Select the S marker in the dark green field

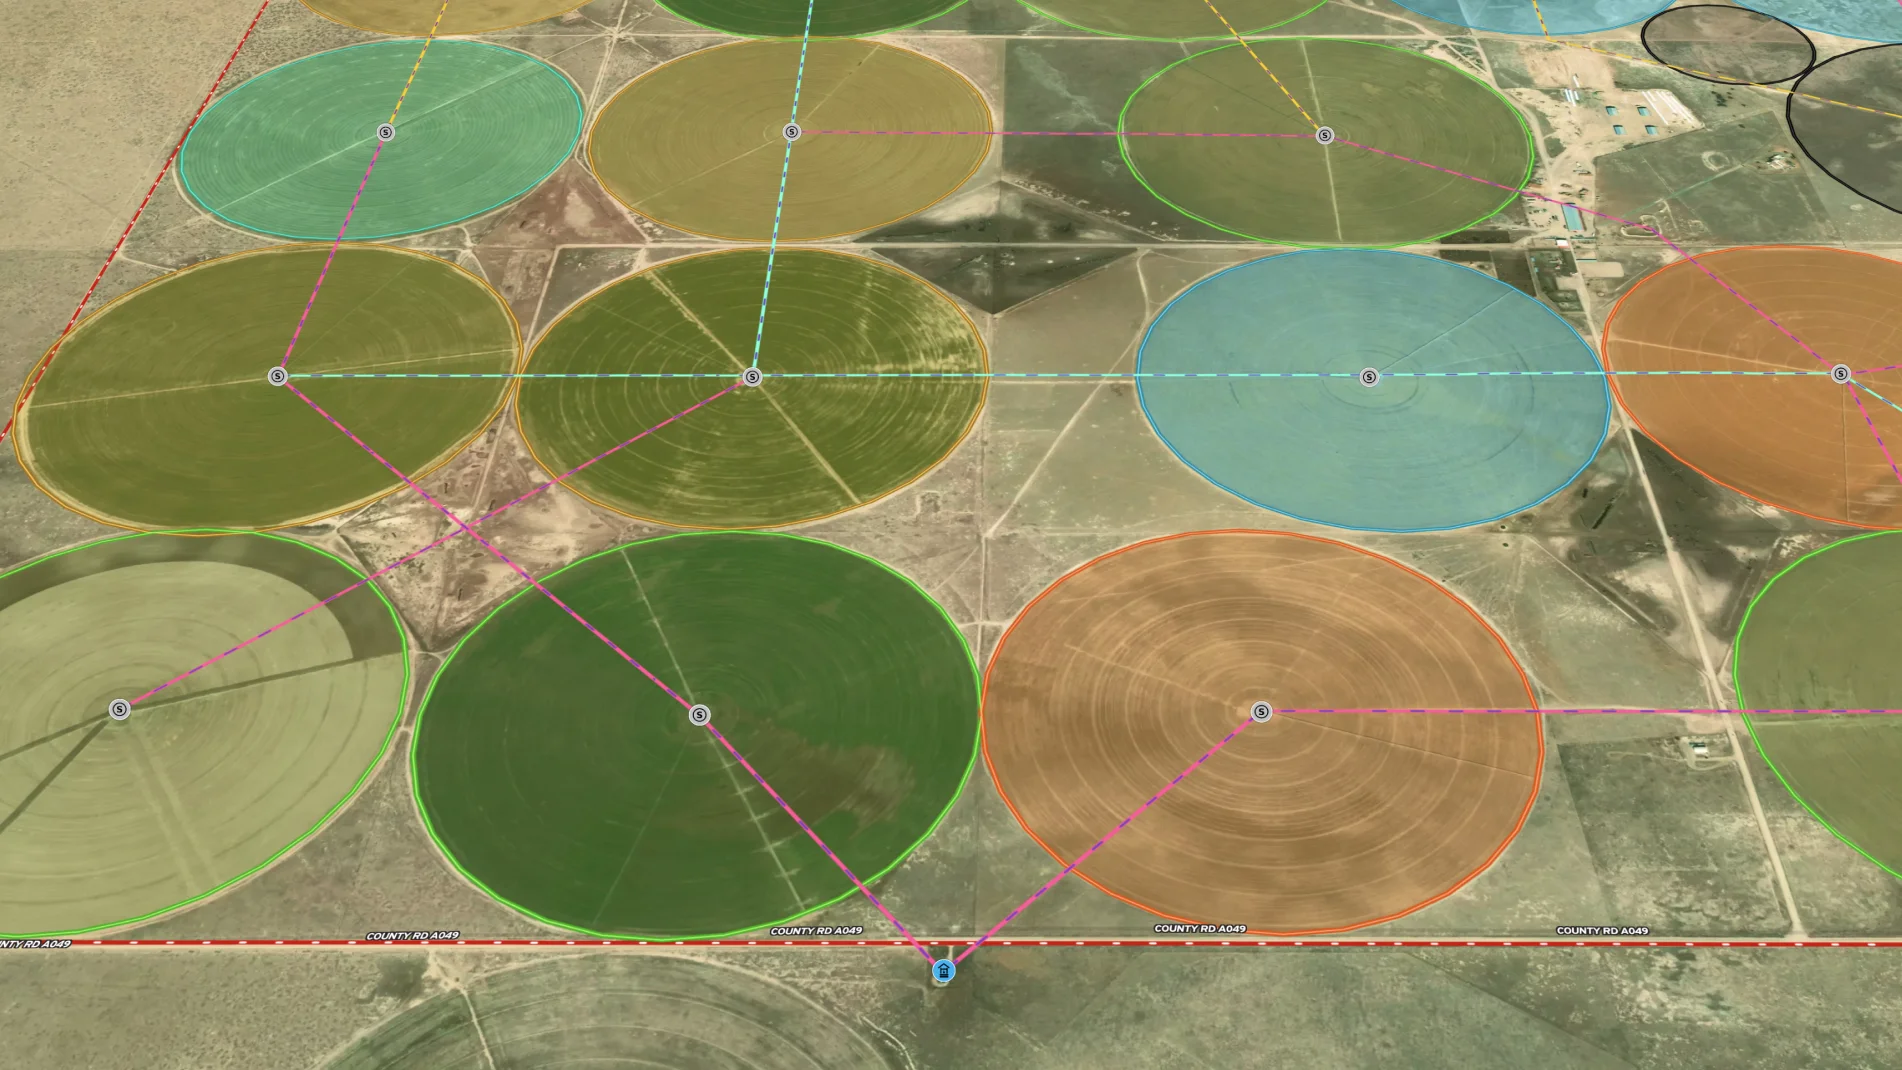click(x=699, y=714)
